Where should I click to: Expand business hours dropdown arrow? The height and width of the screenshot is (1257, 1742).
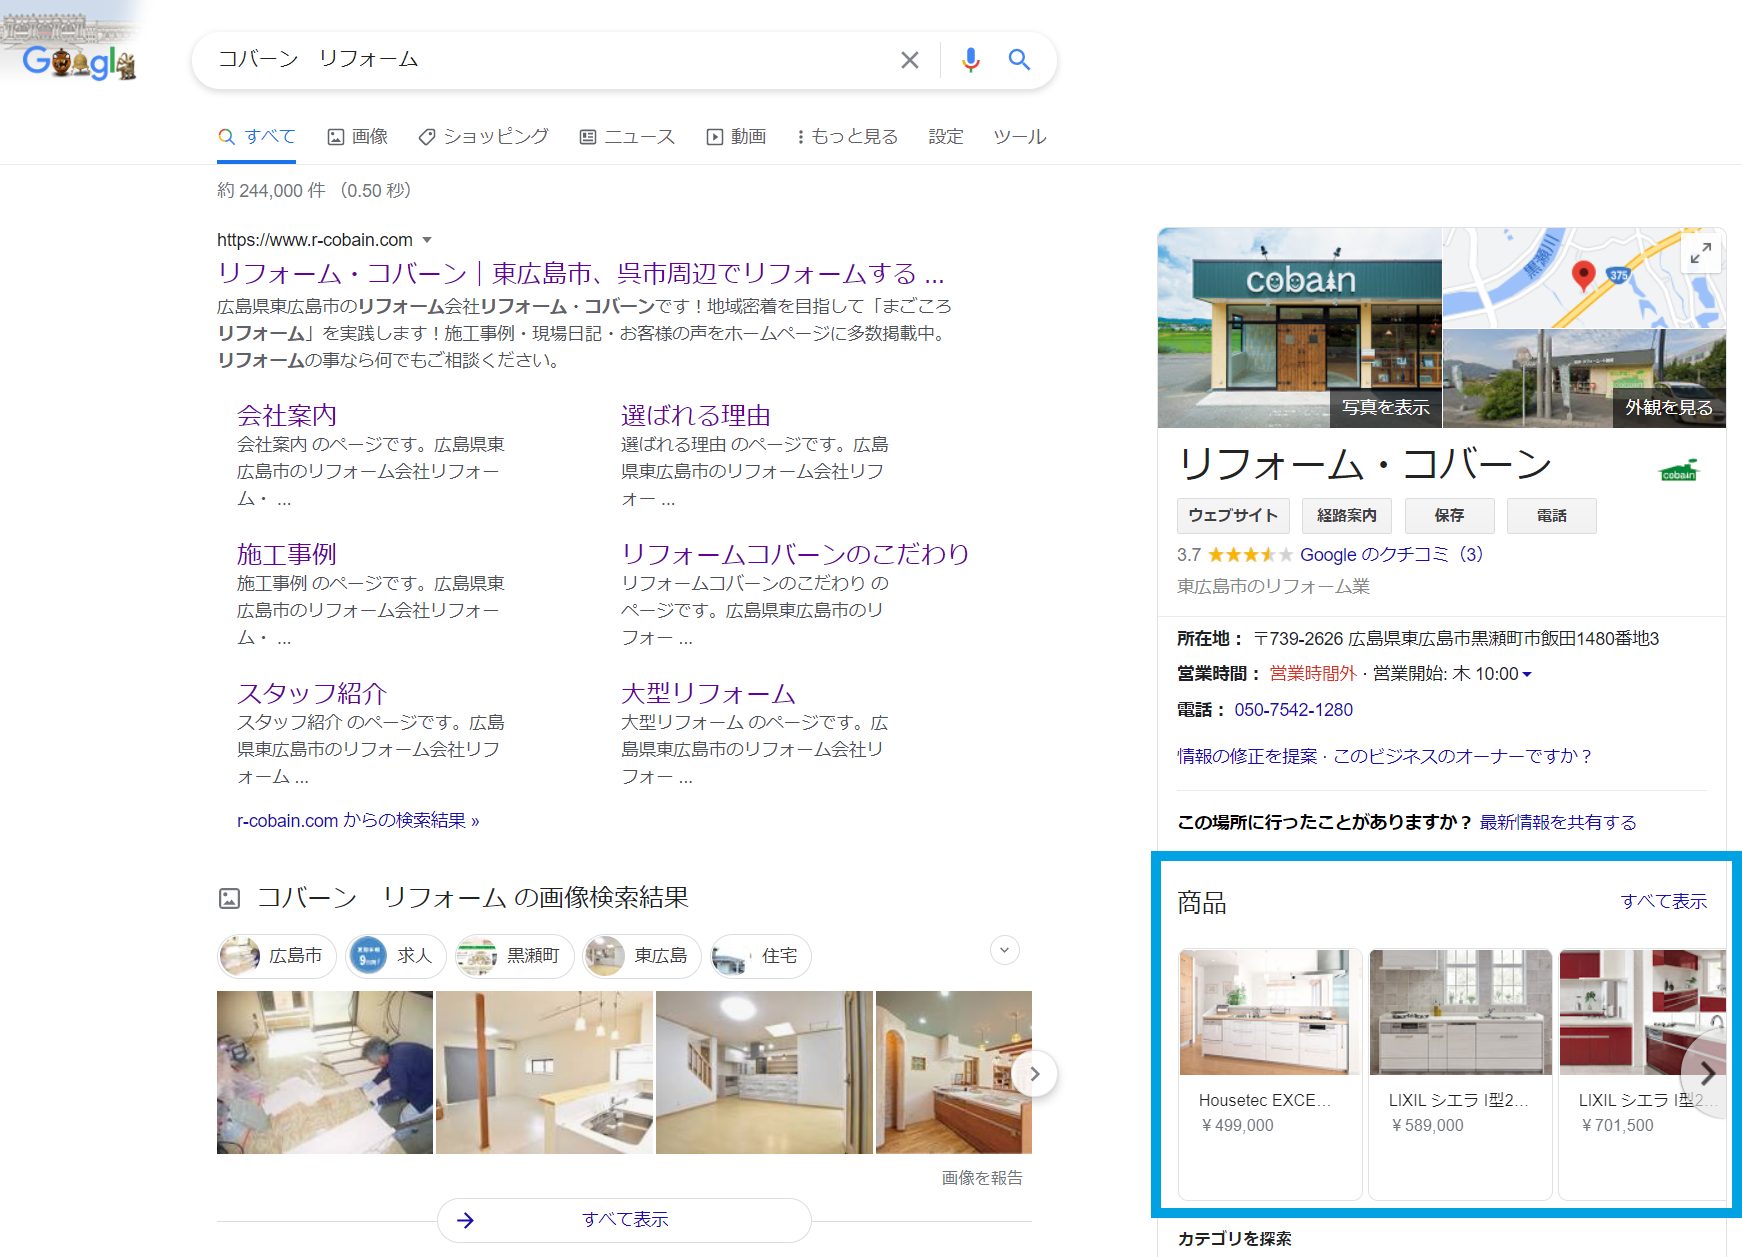tap(1527, 675)
